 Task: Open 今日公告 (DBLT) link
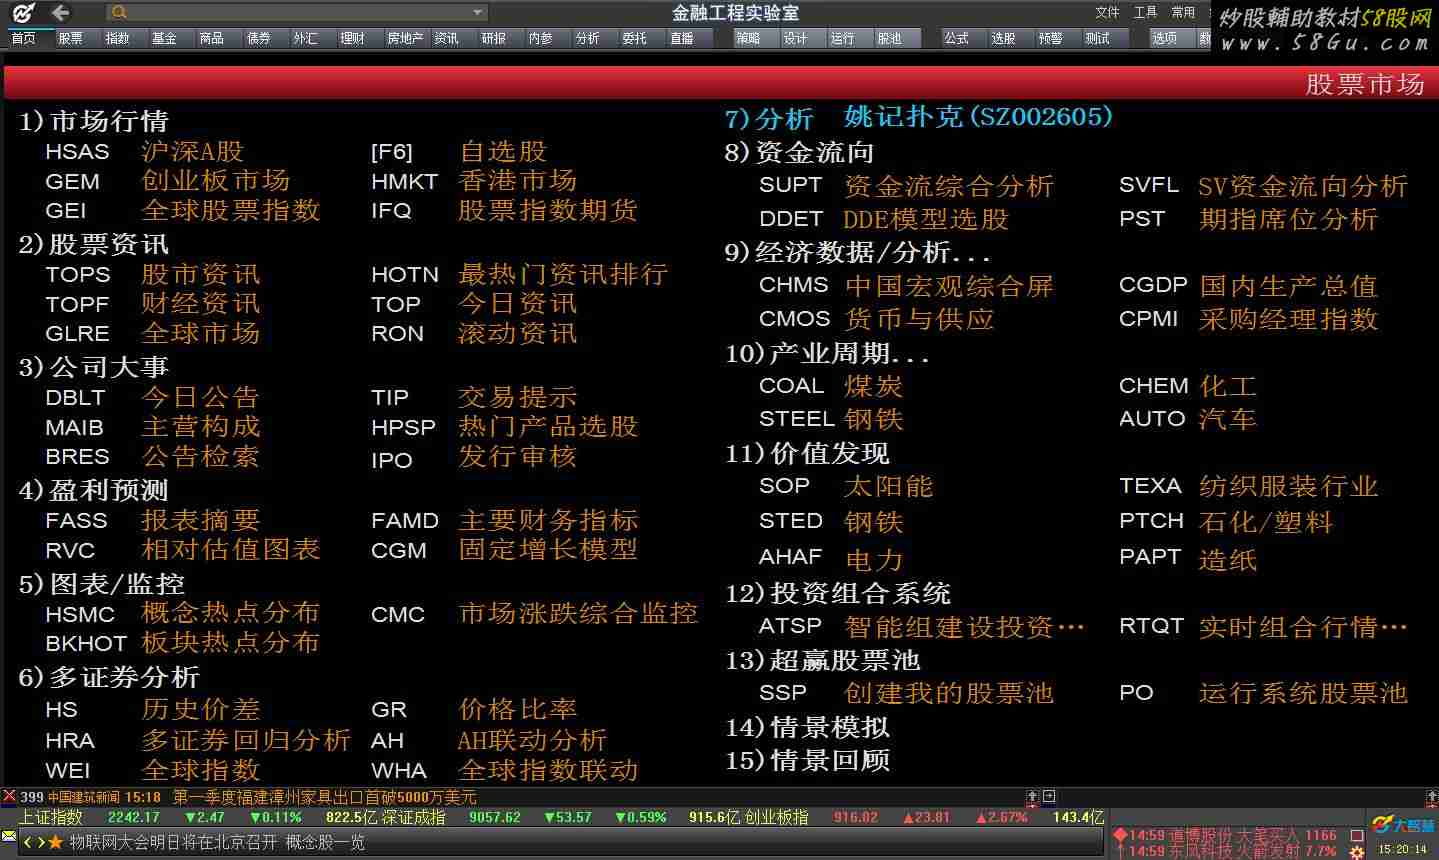[200, 397]
